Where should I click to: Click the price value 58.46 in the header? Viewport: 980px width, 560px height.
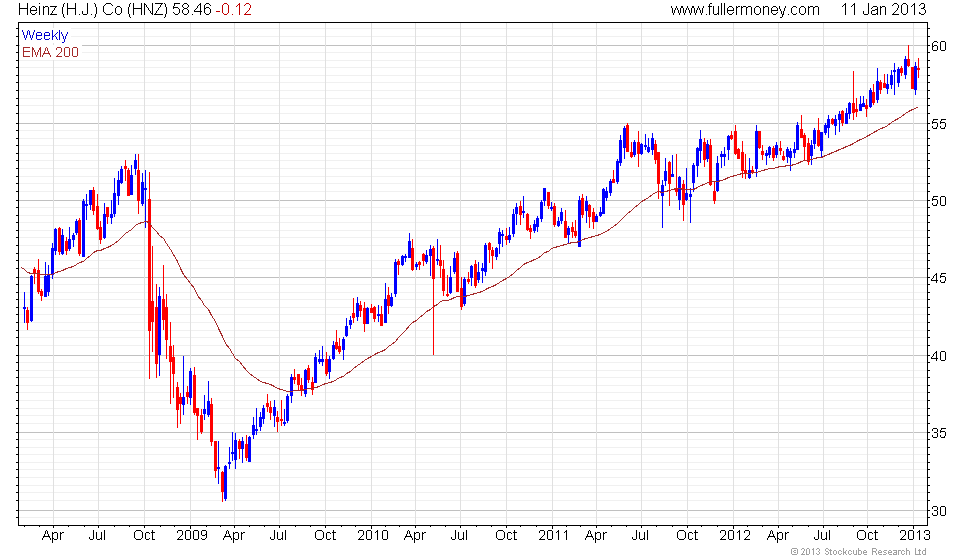(192, 9)
